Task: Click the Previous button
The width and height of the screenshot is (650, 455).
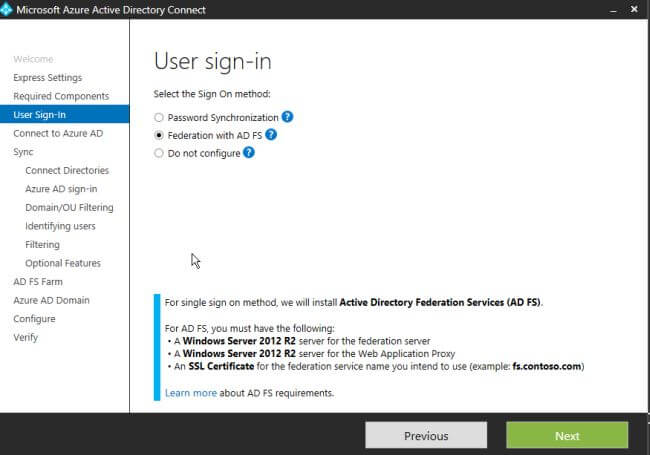Action: pos(426,436)
